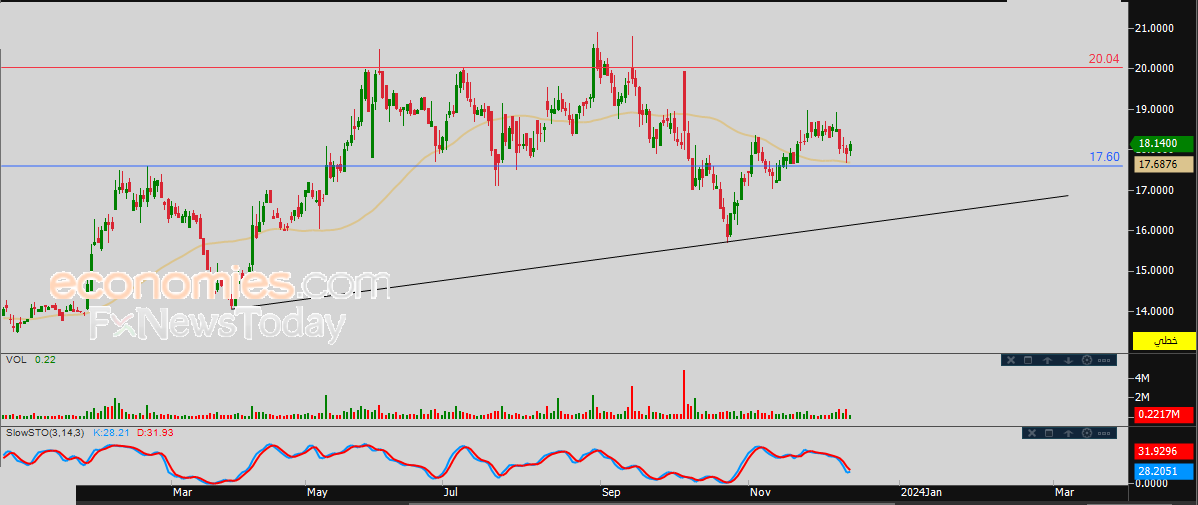Click the SlowSTO(3,14,3) indicator title

(x=45, y=433)
